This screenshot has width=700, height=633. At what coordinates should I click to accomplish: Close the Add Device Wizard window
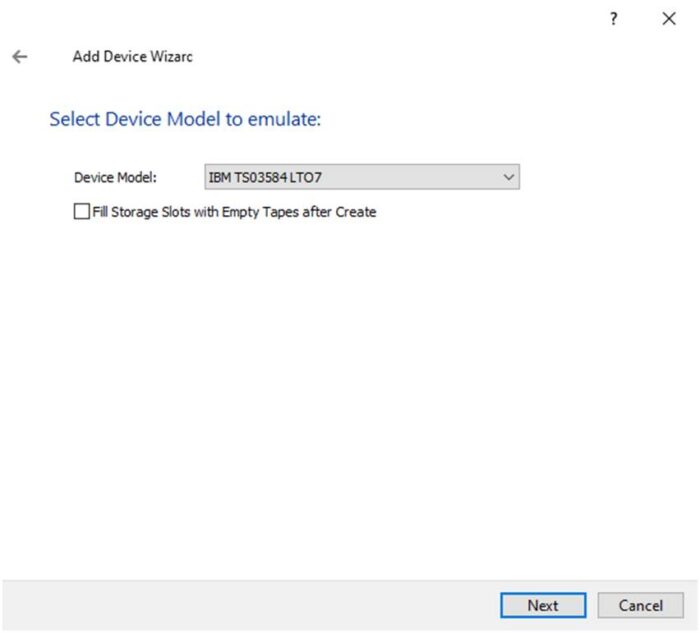click(669, 19)
